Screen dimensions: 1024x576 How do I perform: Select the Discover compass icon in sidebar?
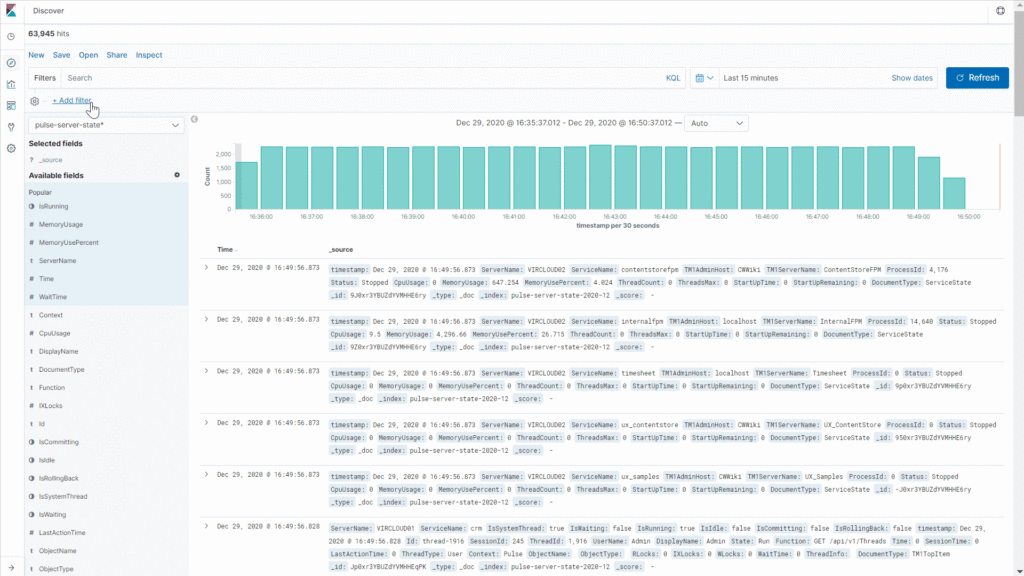[x=11, y=63]
